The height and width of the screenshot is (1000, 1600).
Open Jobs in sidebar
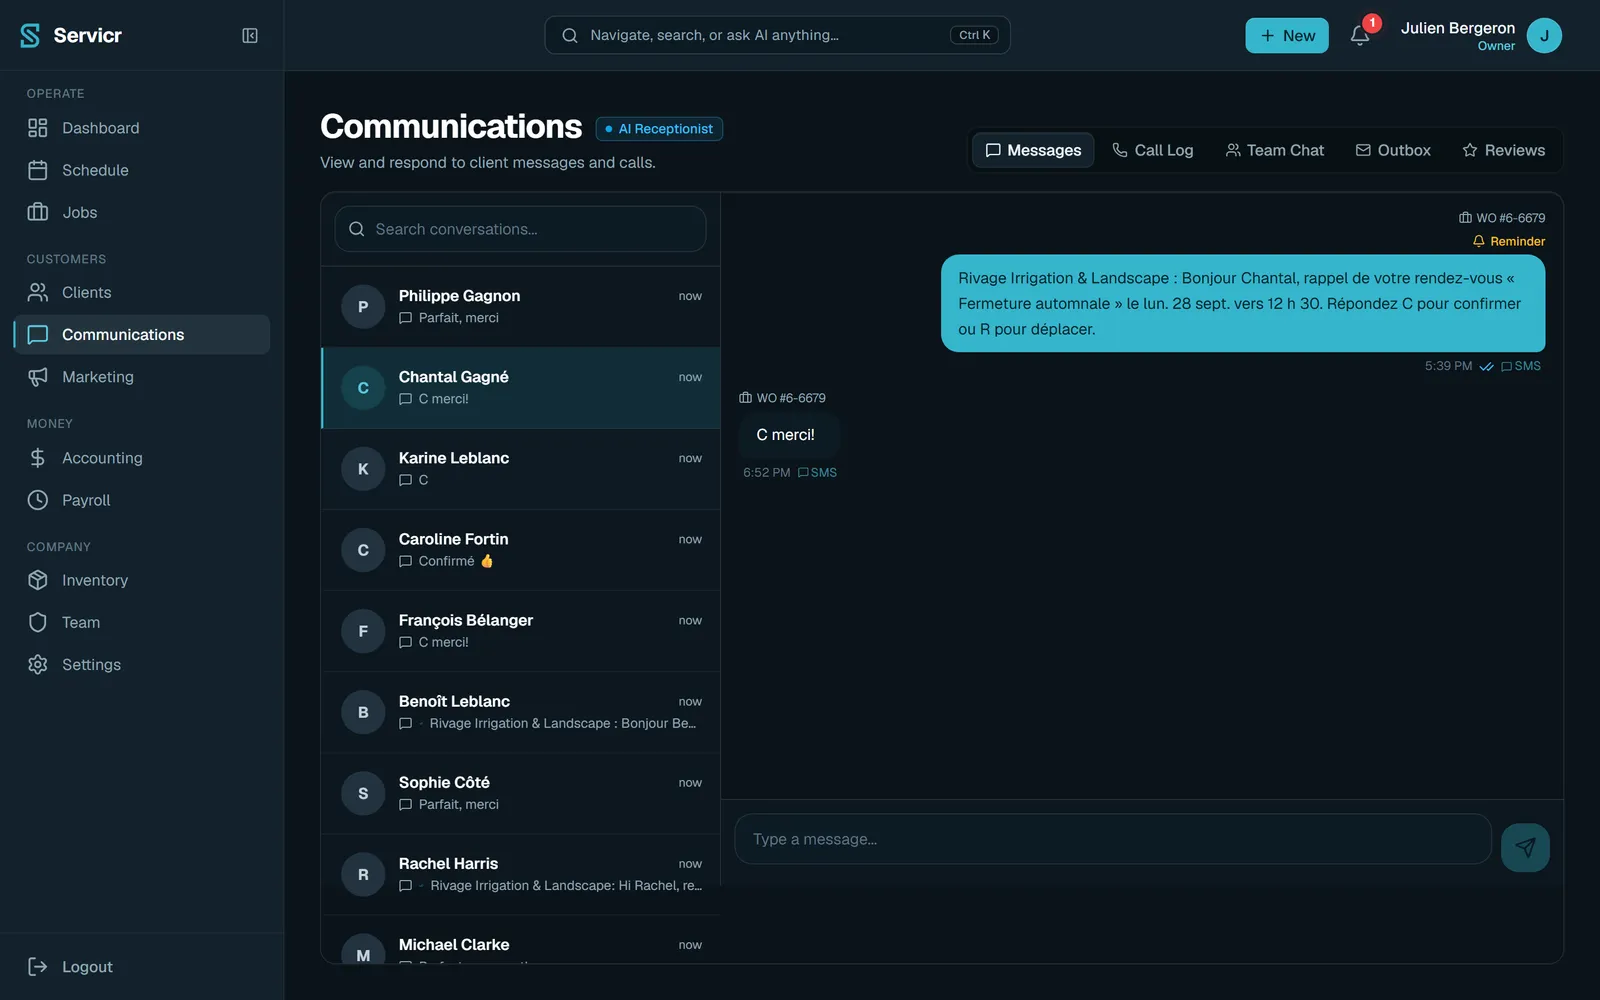pos(142,212)
